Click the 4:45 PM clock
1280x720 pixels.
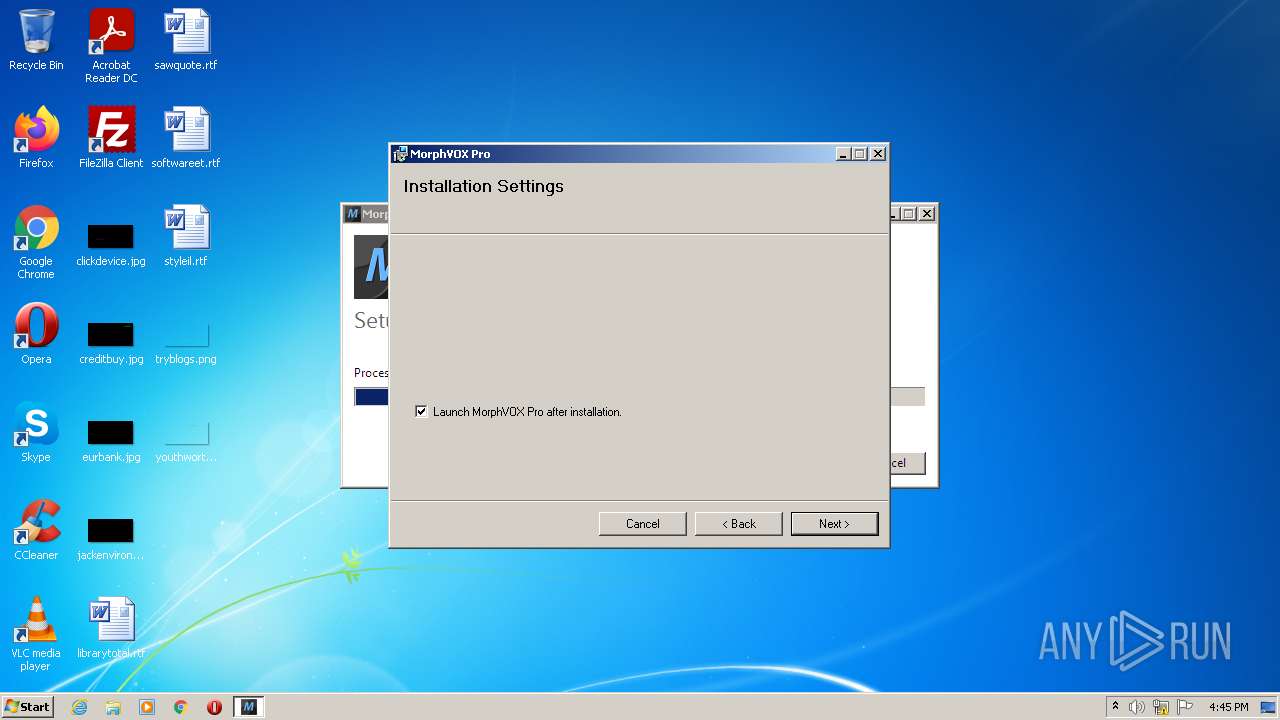coord(1228,707)
